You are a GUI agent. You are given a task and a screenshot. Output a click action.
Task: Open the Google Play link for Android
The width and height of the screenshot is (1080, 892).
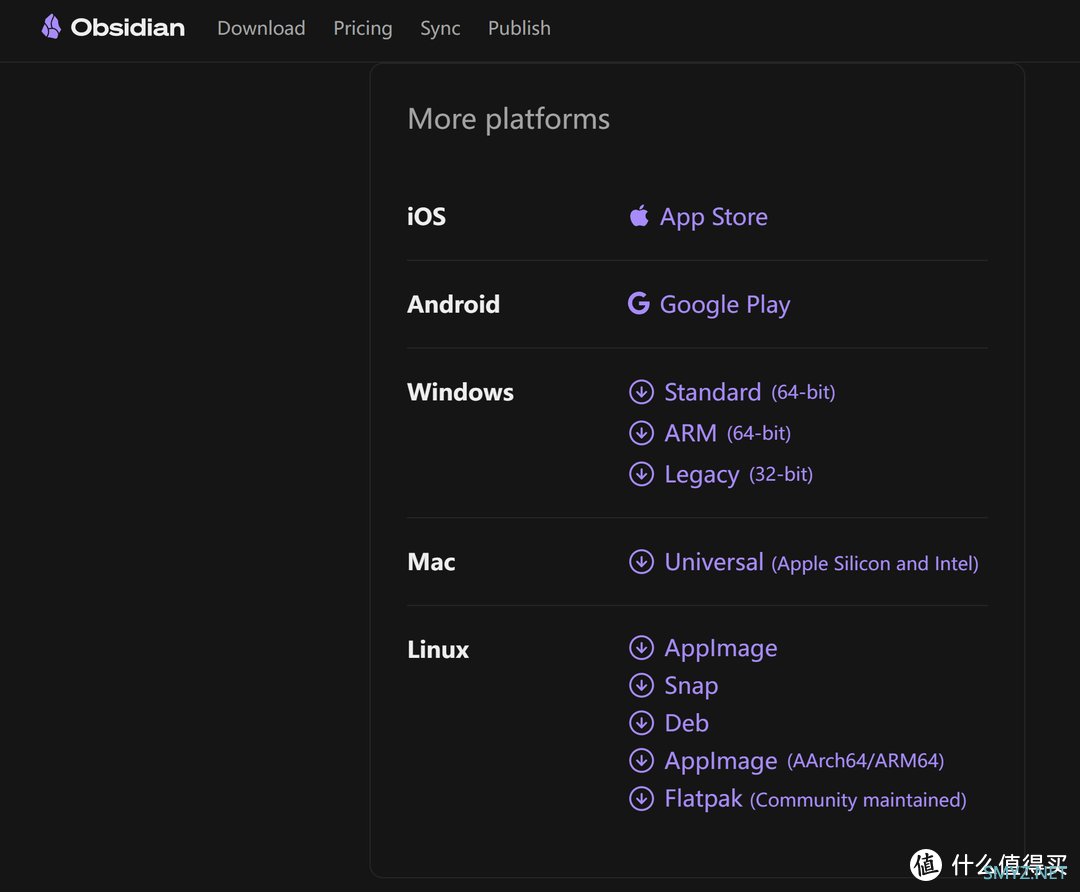pos(725,304)
